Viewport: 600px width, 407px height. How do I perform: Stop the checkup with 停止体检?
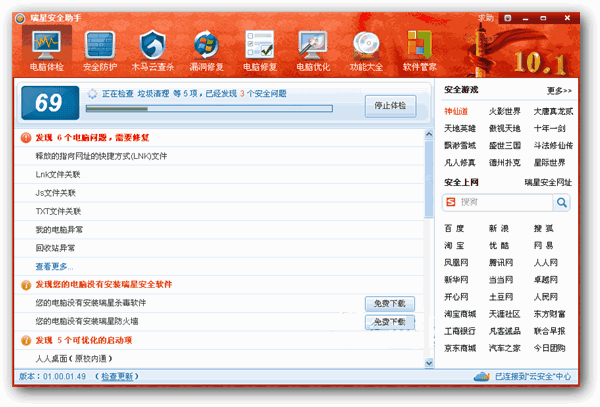click(390, 106)
